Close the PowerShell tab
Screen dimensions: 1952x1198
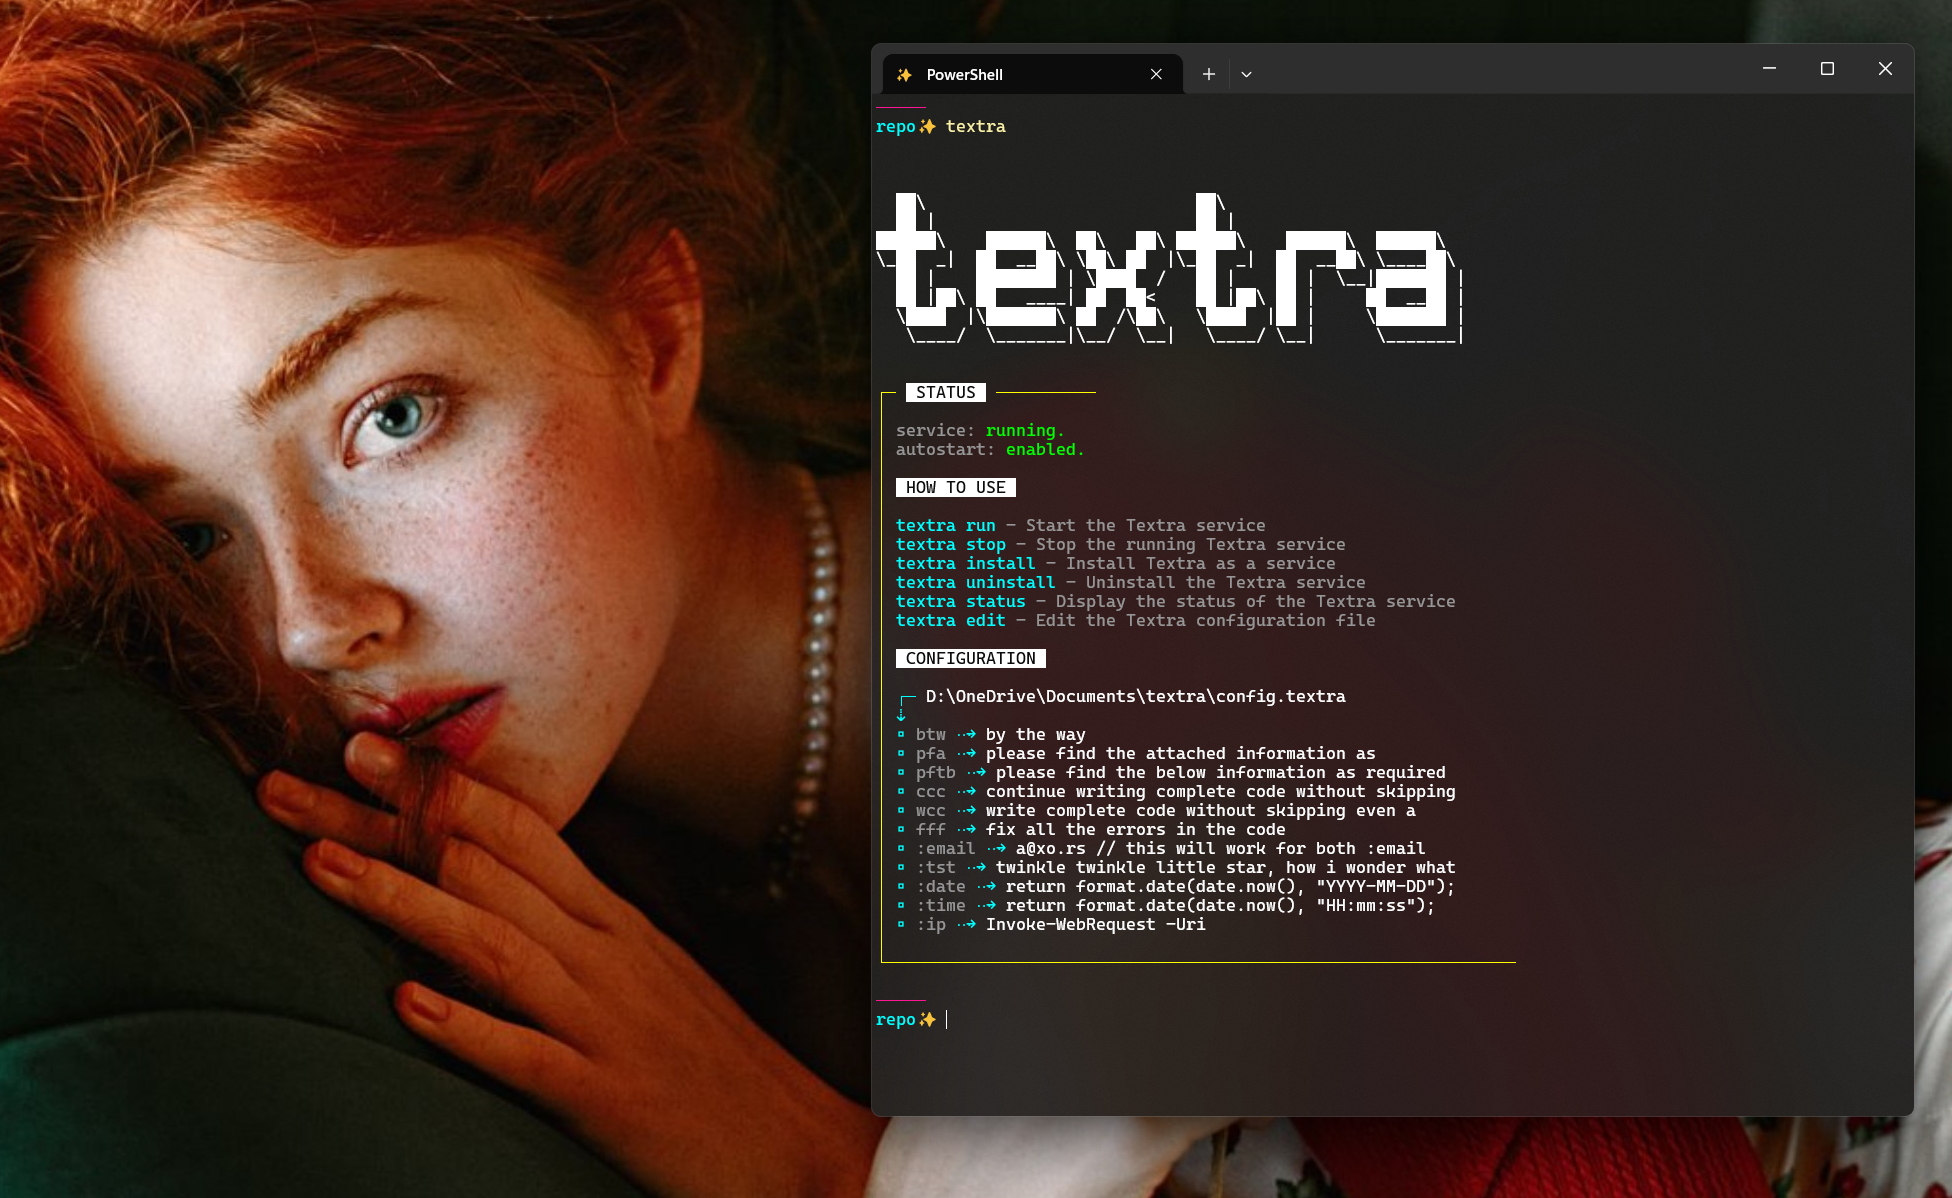(1156, 74)
